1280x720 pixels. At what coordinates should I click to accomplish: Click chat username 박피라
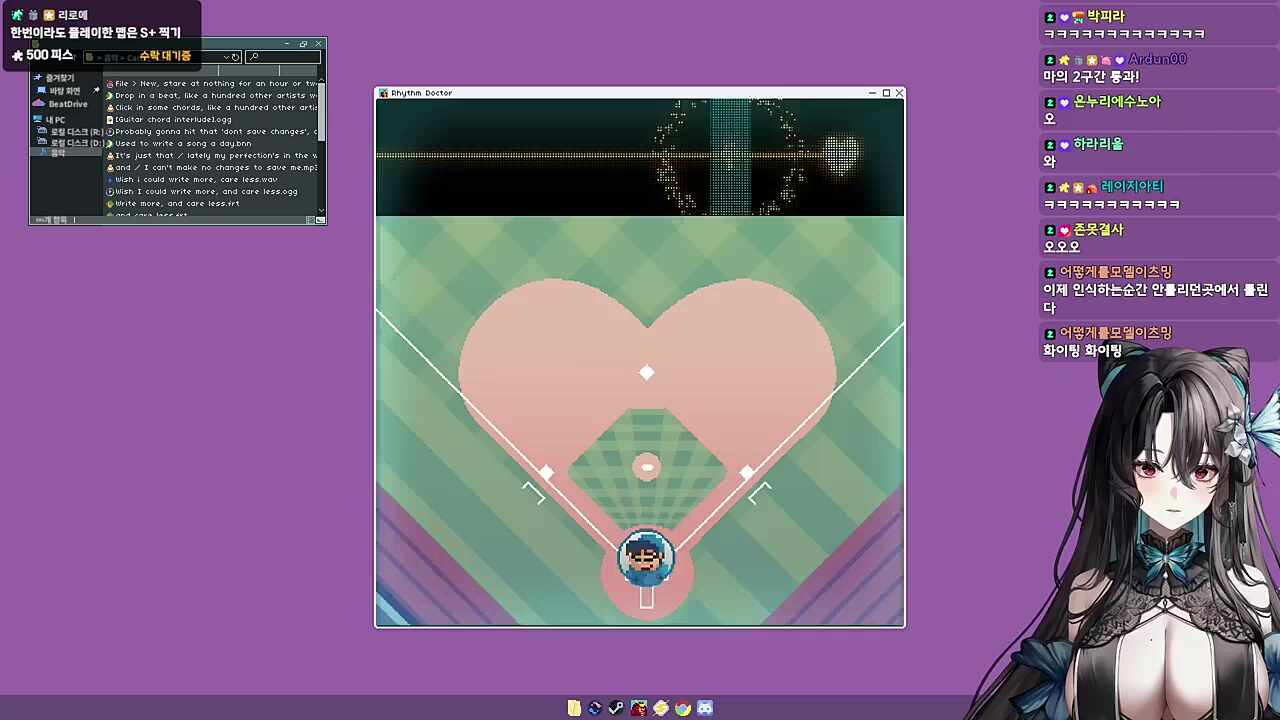1106,17
